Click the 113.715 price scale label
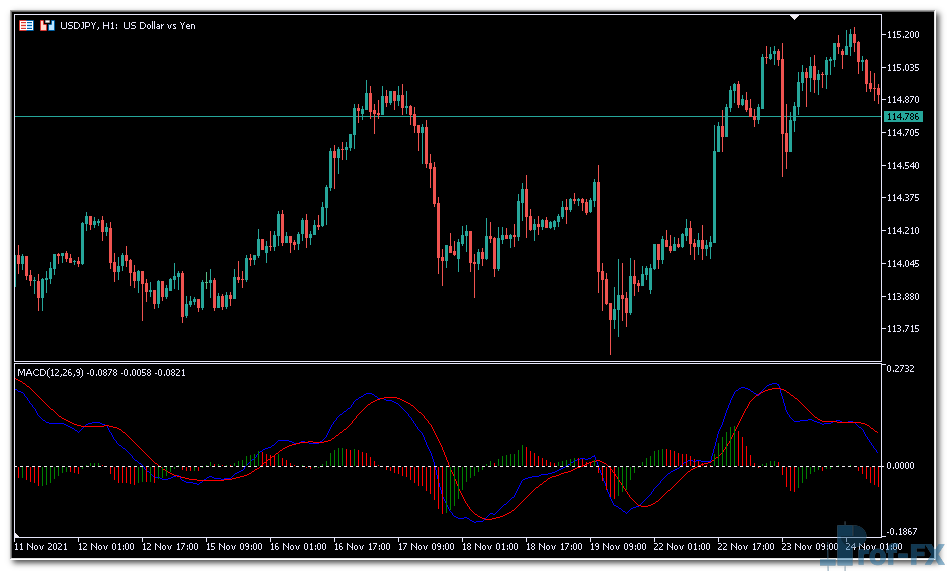The height and width of the screenshot is (571, 947). pyautogui.click(x=902, y=329)
